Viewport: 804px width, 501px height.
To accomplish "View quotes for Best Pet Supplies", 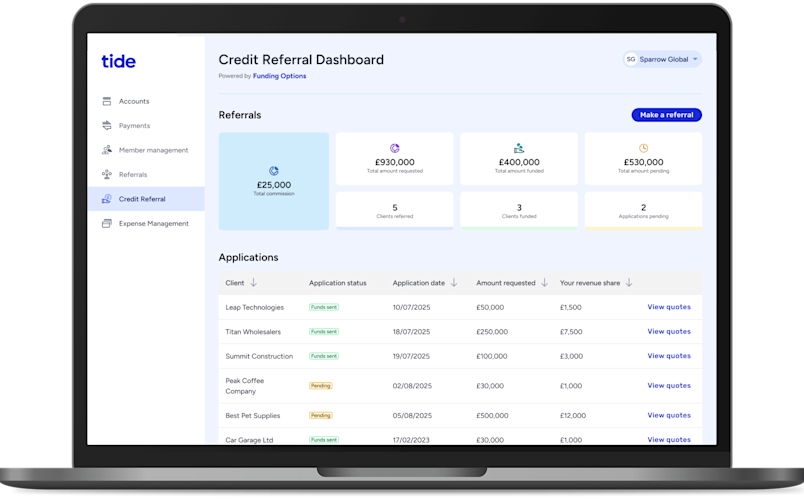I will (x=669, y=415).
